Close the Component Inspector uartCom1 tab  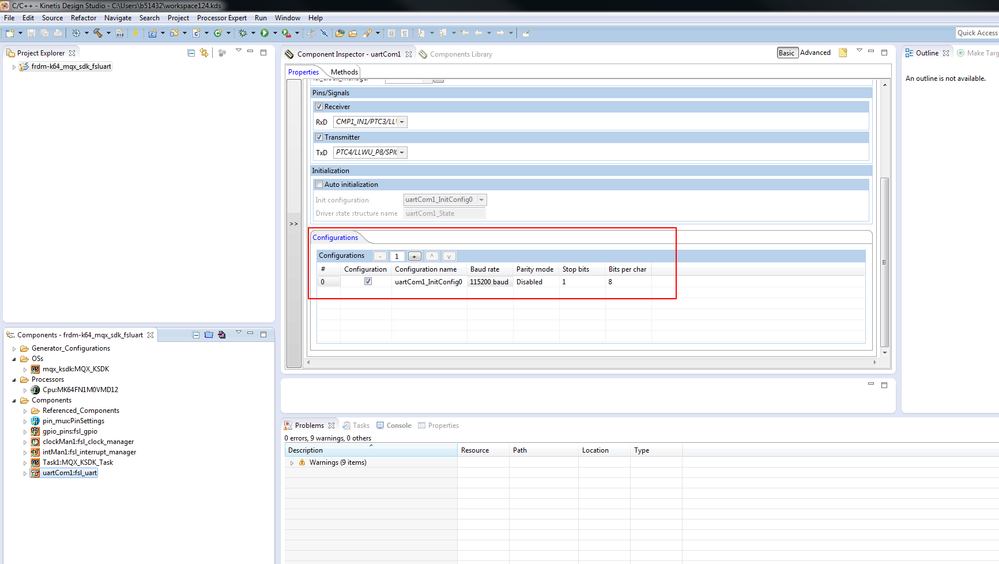point(408,54)
